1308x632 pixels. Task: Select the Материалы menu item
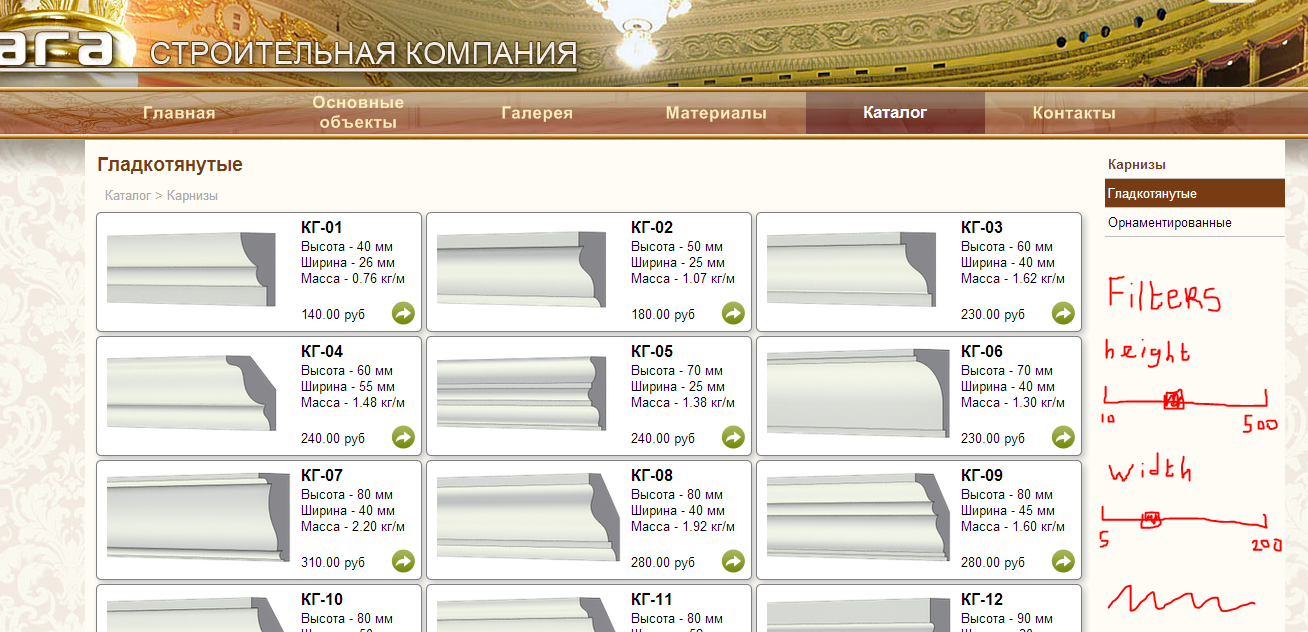coord(716,113)
